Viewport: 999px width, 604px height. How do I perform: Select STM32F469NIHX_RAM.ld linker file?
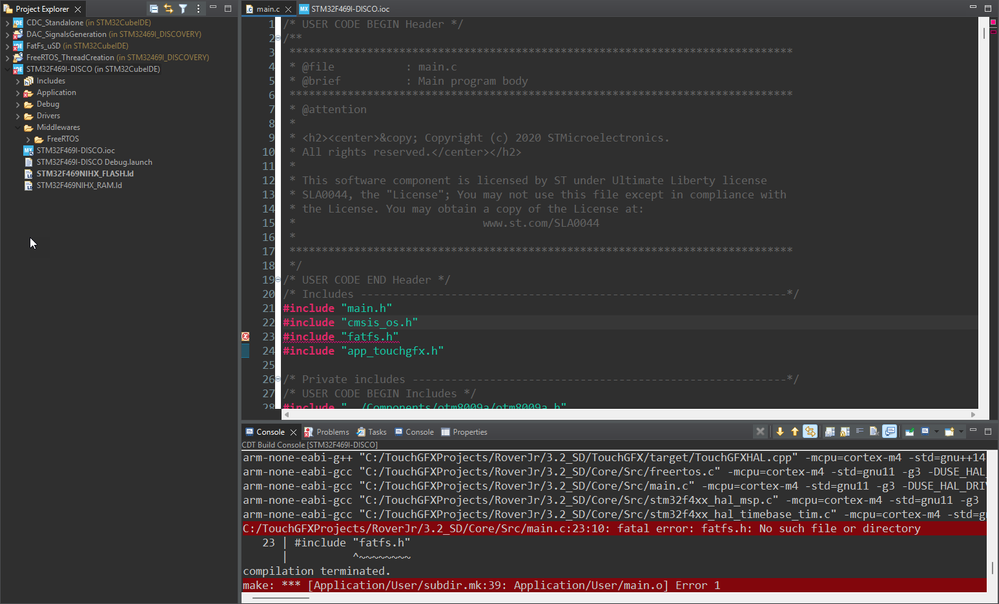point(79,185)
